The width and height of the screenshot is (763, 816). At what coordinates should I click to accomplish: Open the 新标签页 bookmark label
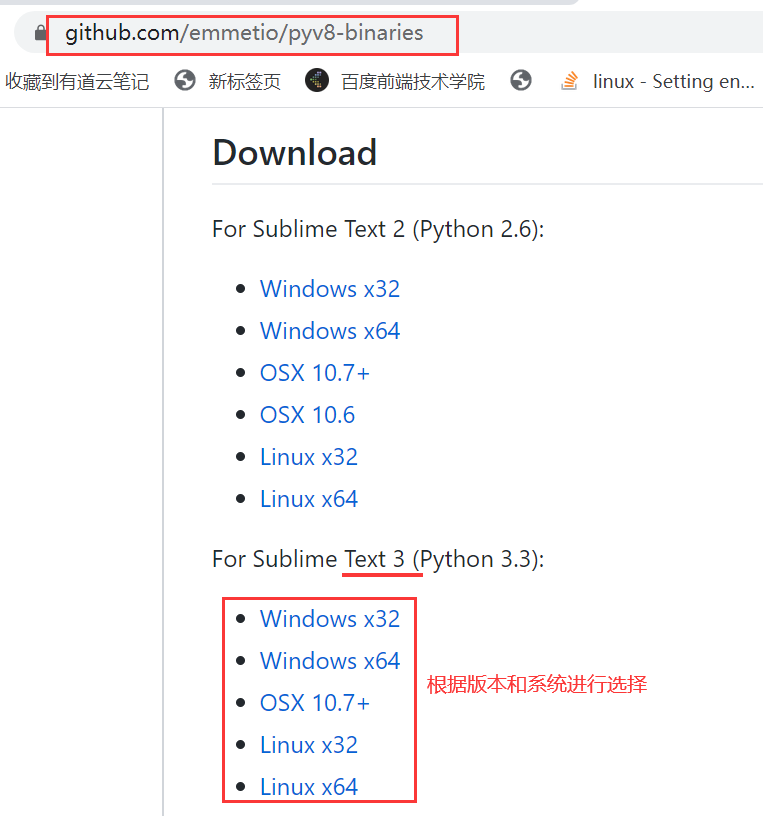pyautogui.click(x=245, y=82)
